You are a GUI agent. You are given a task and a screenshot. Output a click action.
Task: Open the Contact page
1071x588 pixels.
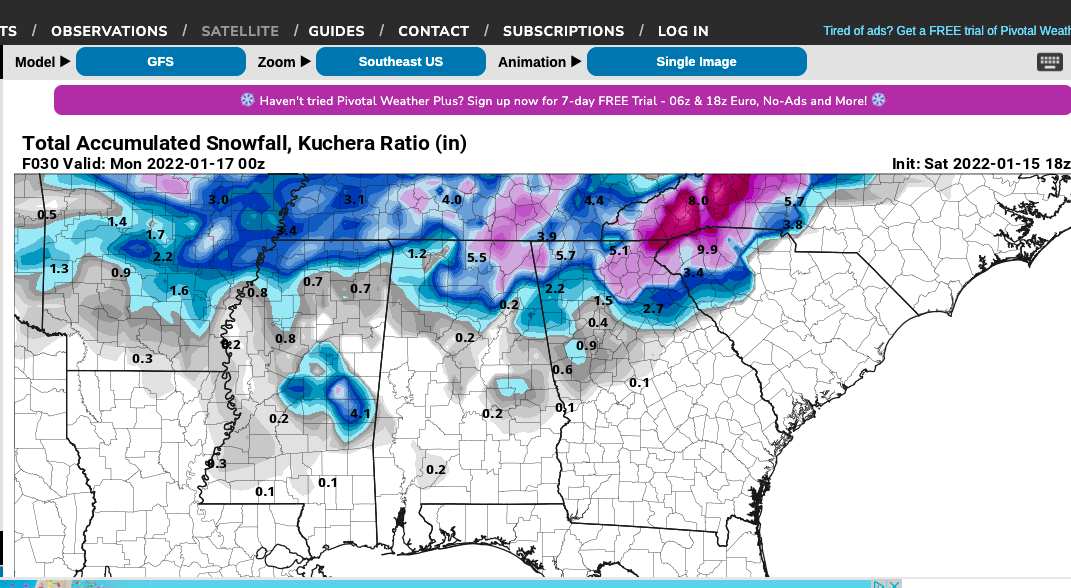[434, 31]
